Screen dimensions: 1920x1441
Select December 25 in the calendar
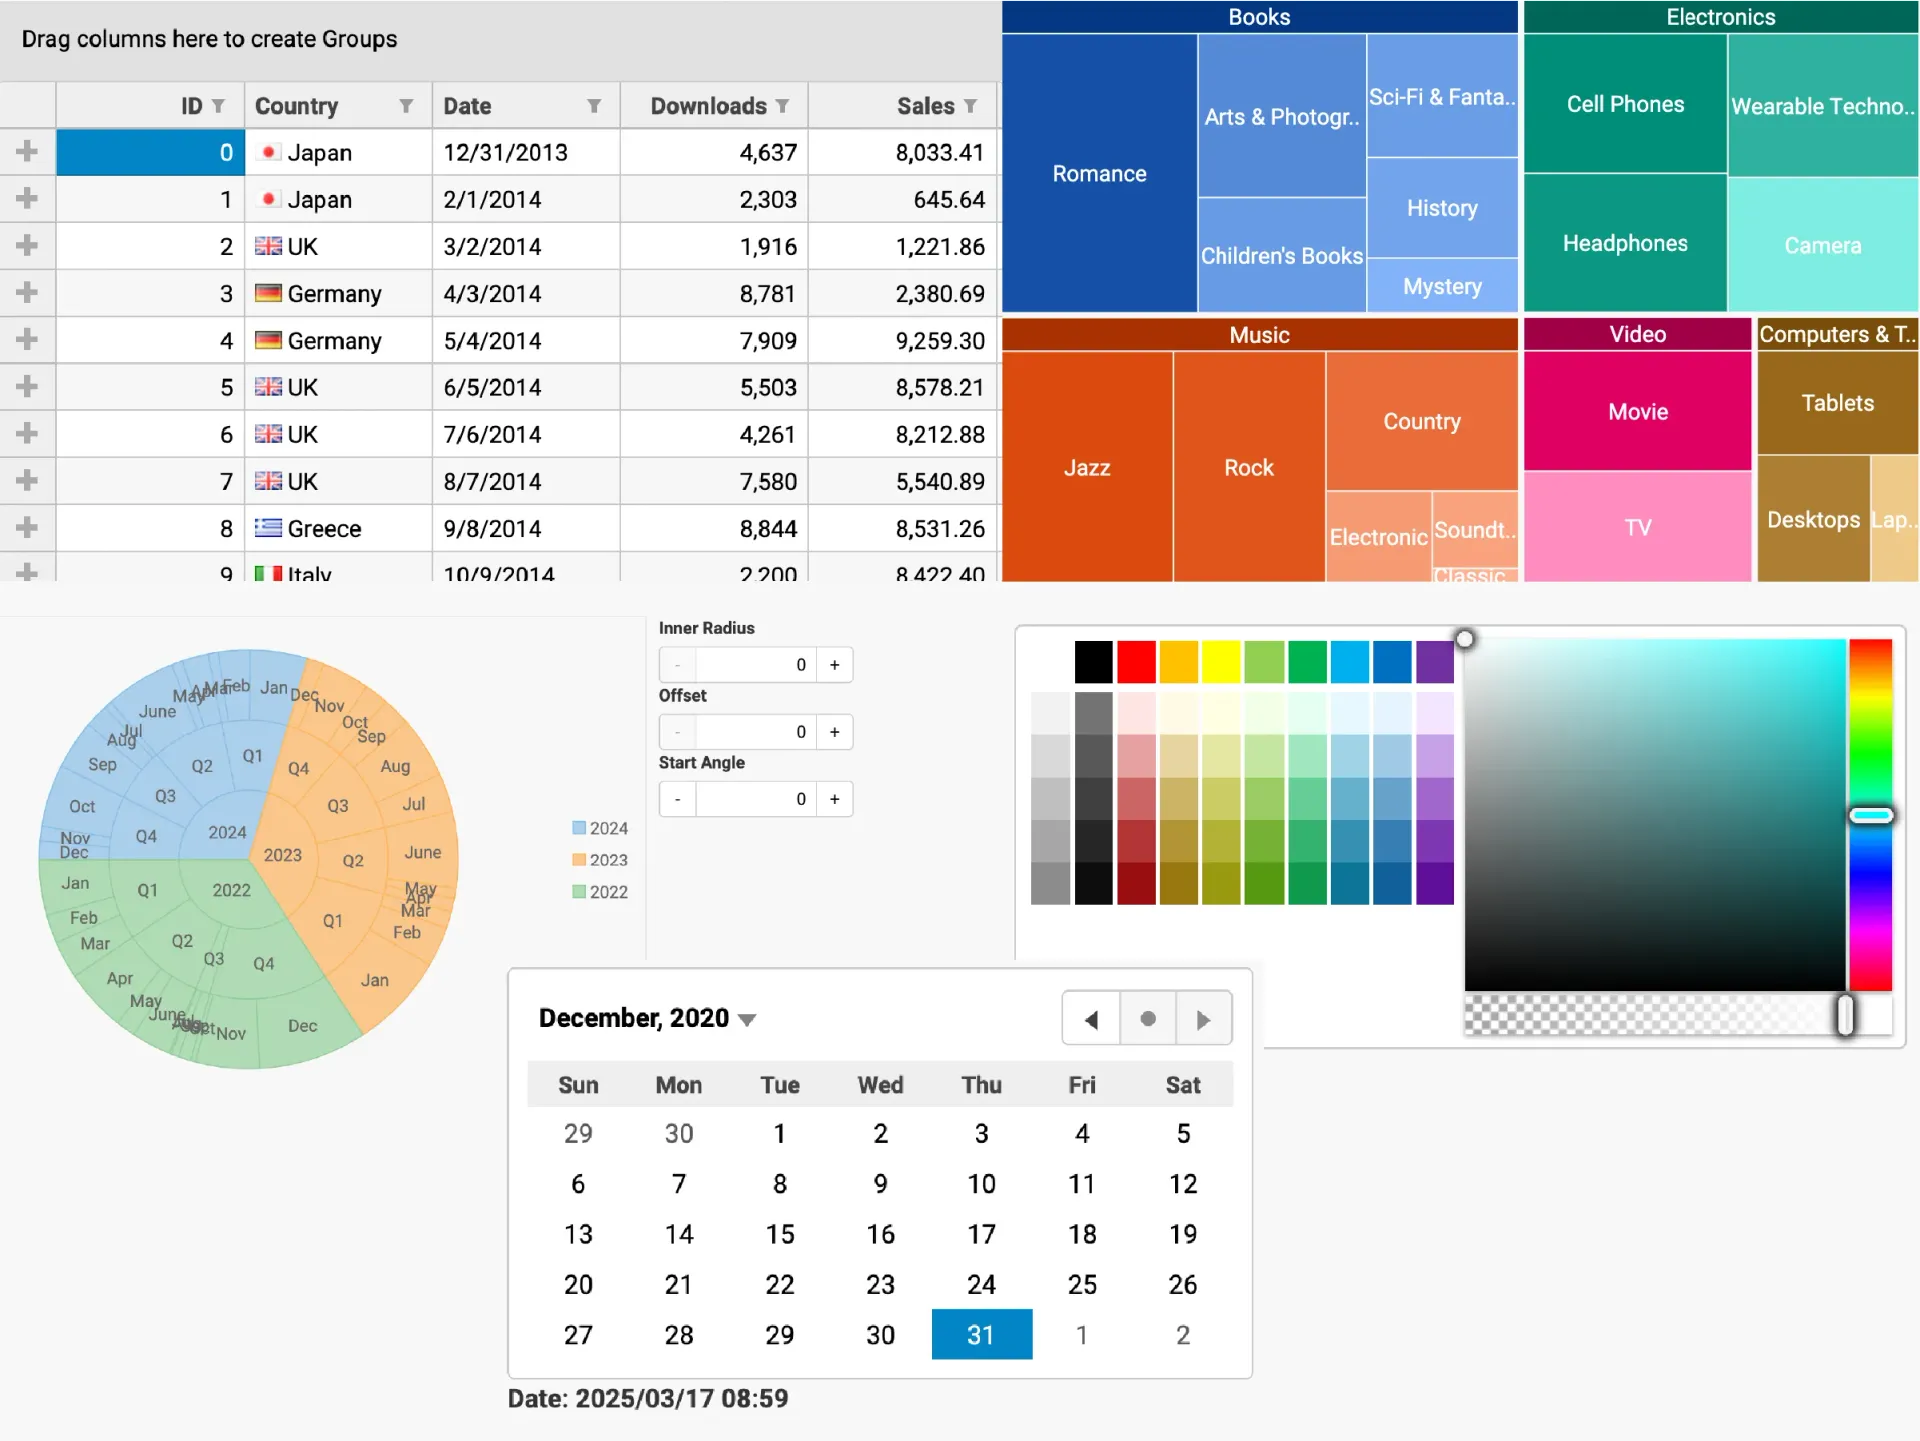1082,1284
